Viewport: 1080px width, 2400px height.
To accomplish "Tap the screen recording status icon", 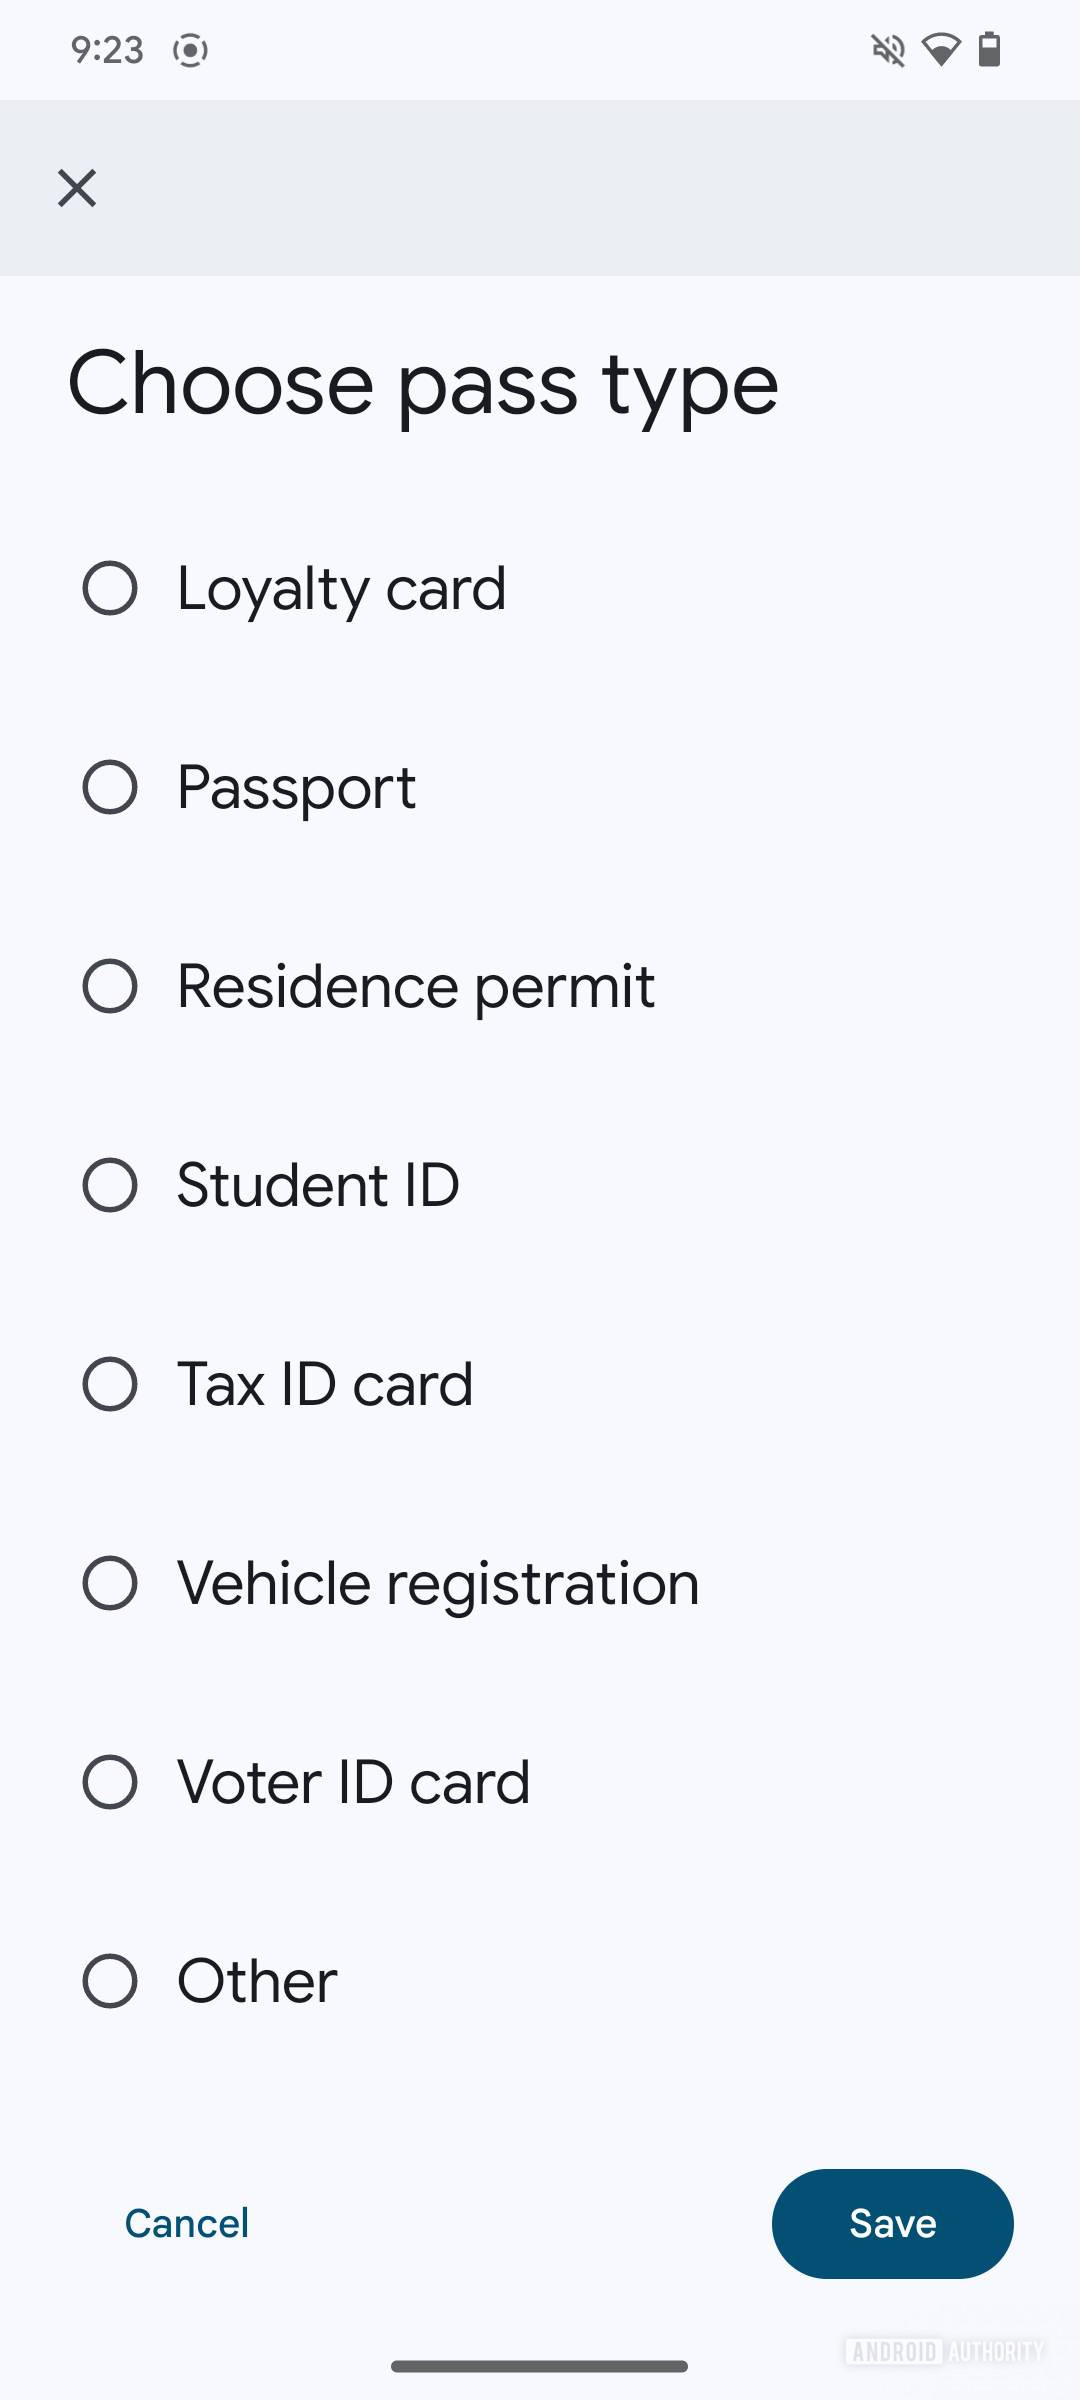I will point(190,49).
